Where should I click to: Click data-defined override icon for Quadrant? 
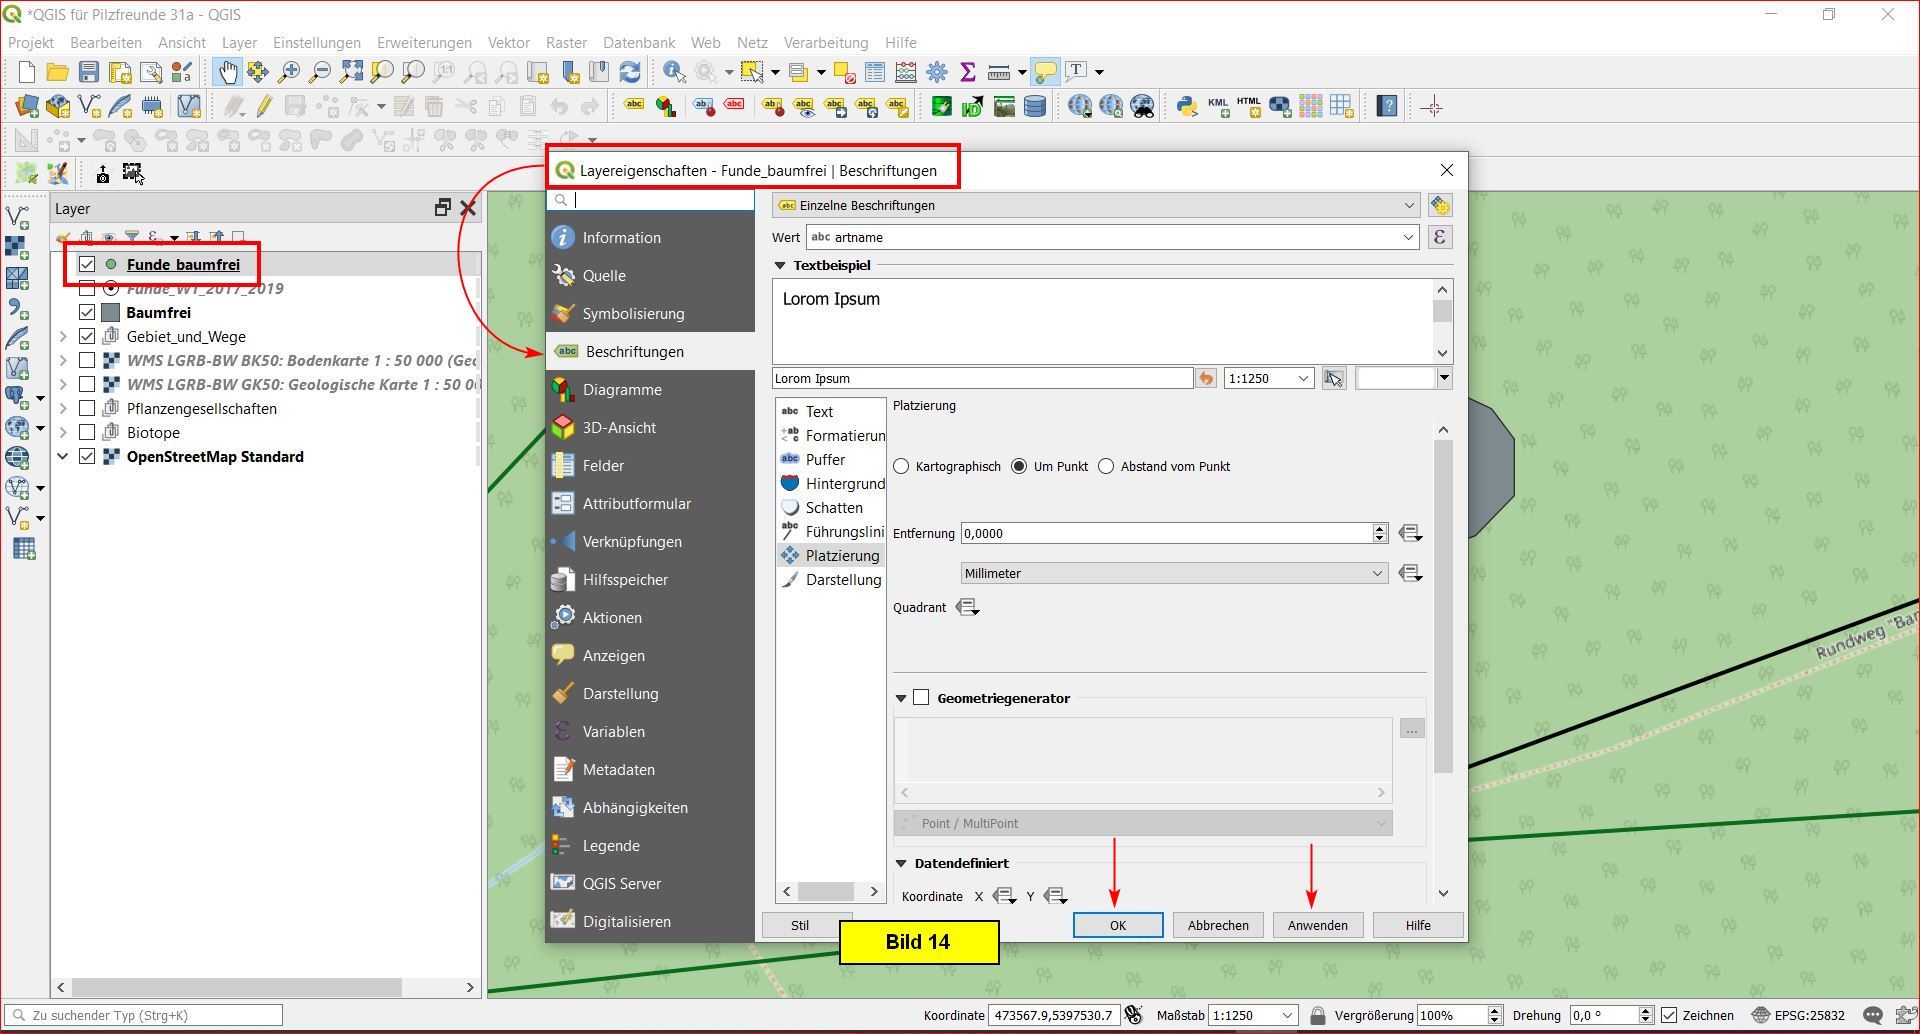pos(967,607)
